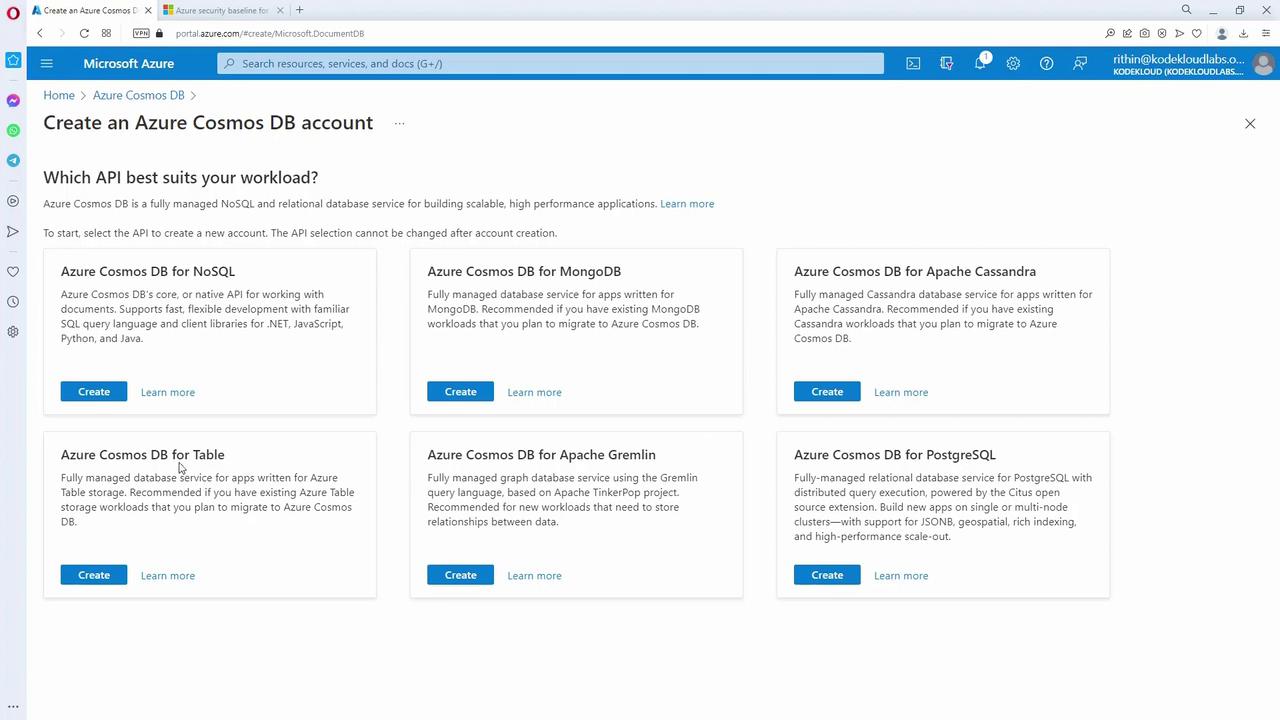Send page to My Flow from address bar
1280x720 pixels.
(1179, 33)
